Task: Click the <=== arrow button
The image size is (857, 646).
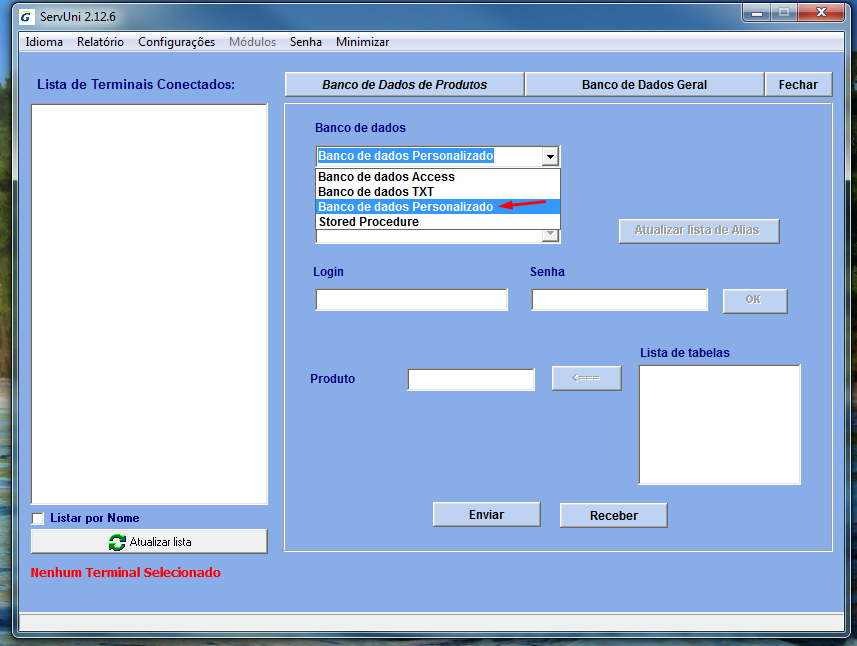Action: pyautogui.click(x=586, y=378)
